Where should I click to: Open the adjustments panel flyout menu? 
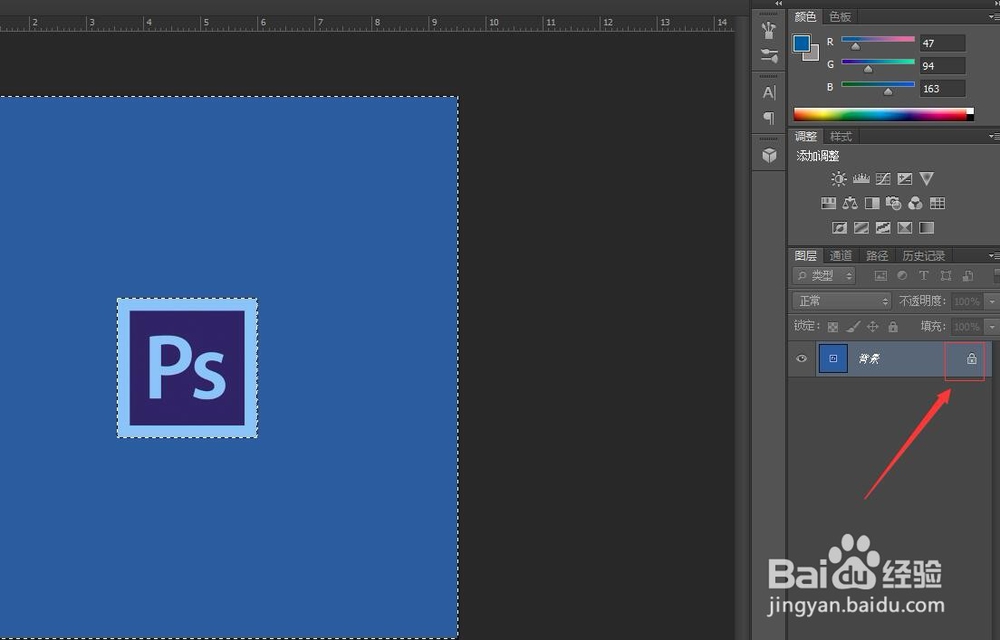click(994, 136)
